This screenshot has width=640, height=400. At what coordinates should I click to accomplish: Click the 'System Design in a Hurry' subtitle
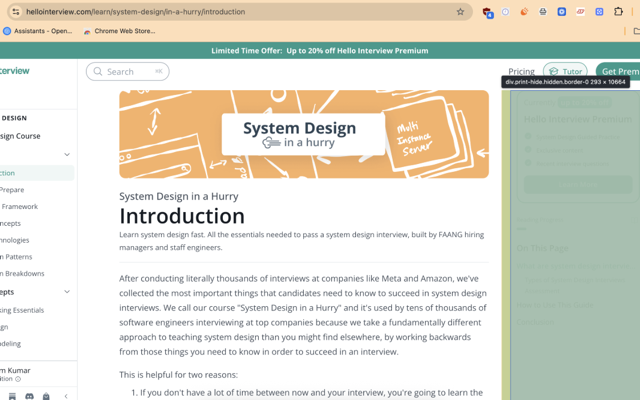coord(179,196)
